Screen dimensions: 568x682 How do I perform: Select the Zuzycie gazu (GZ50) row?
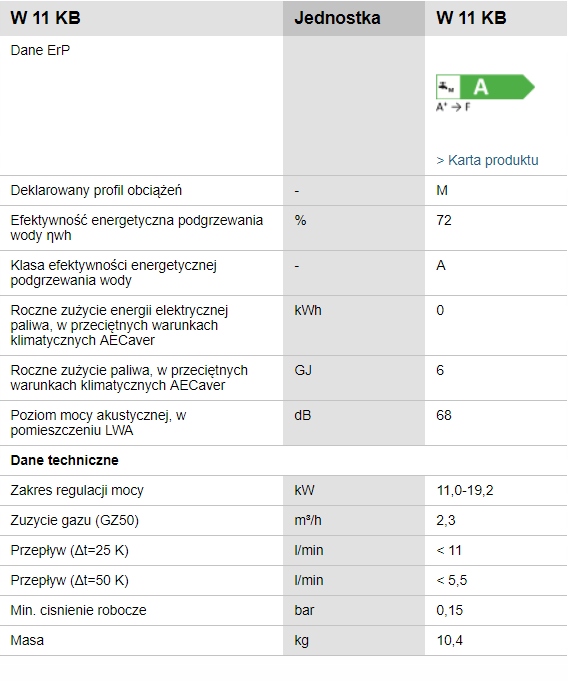[284, 520]
